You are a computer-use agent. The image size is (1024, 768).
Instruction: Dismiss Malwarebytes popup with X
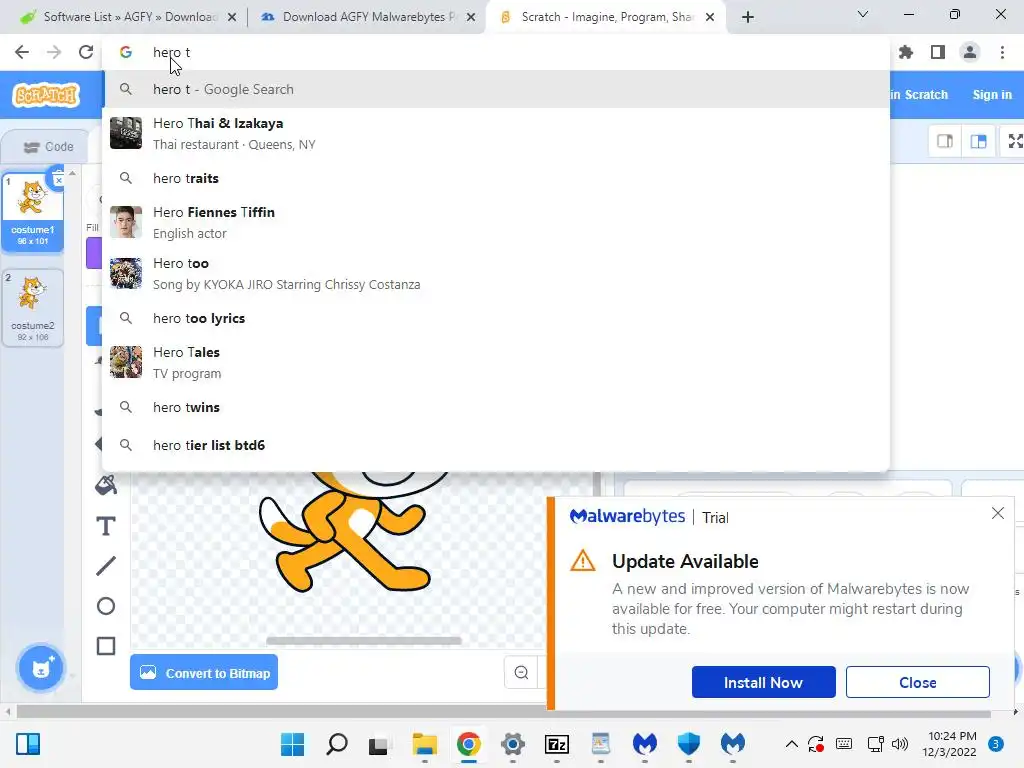(x=997, y=513)
